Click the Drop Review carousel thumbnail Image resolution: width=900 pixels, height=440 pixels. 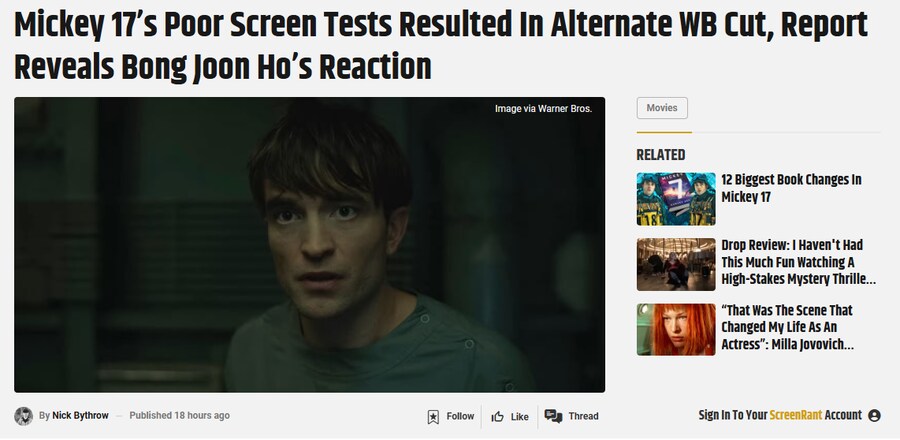click(x=676, y=264)
